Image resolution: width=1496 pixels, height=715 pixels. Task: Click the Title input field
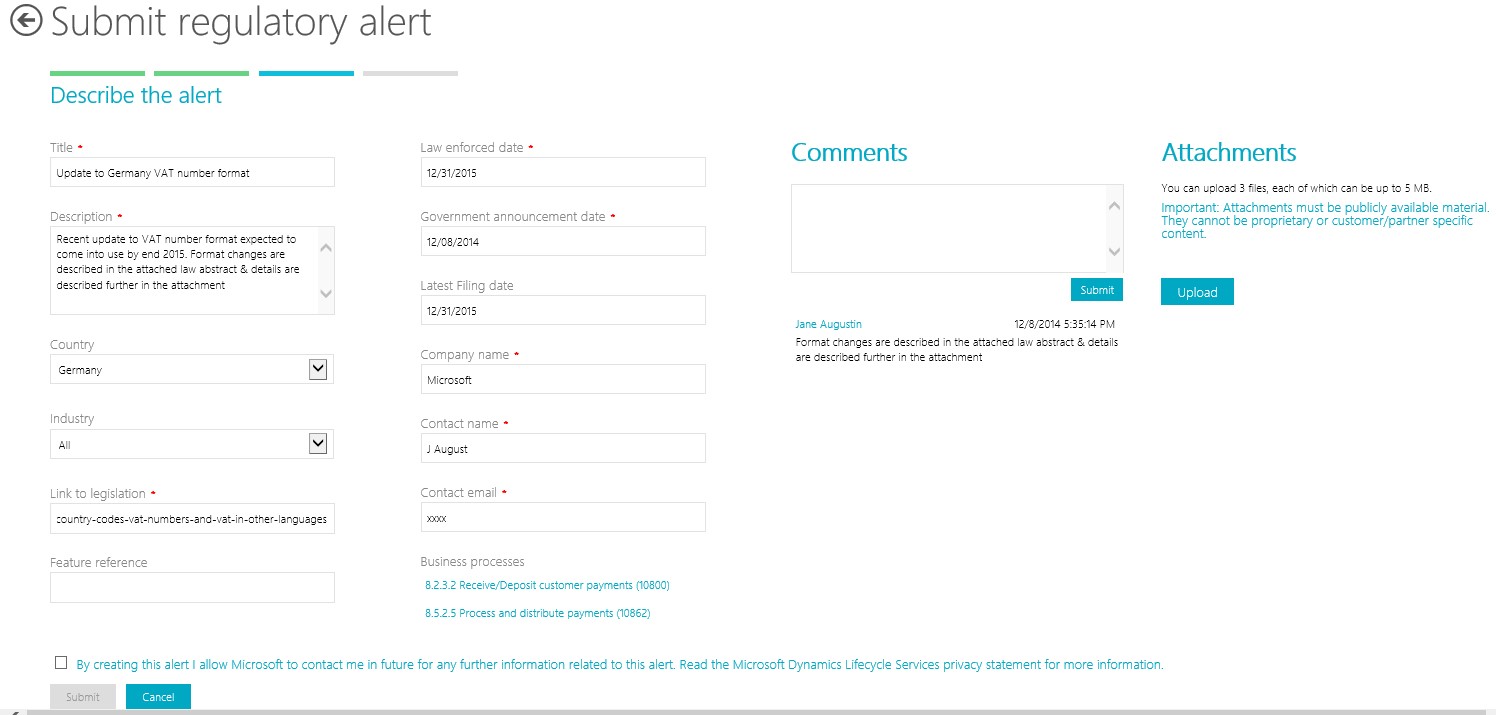coord(192,173)
